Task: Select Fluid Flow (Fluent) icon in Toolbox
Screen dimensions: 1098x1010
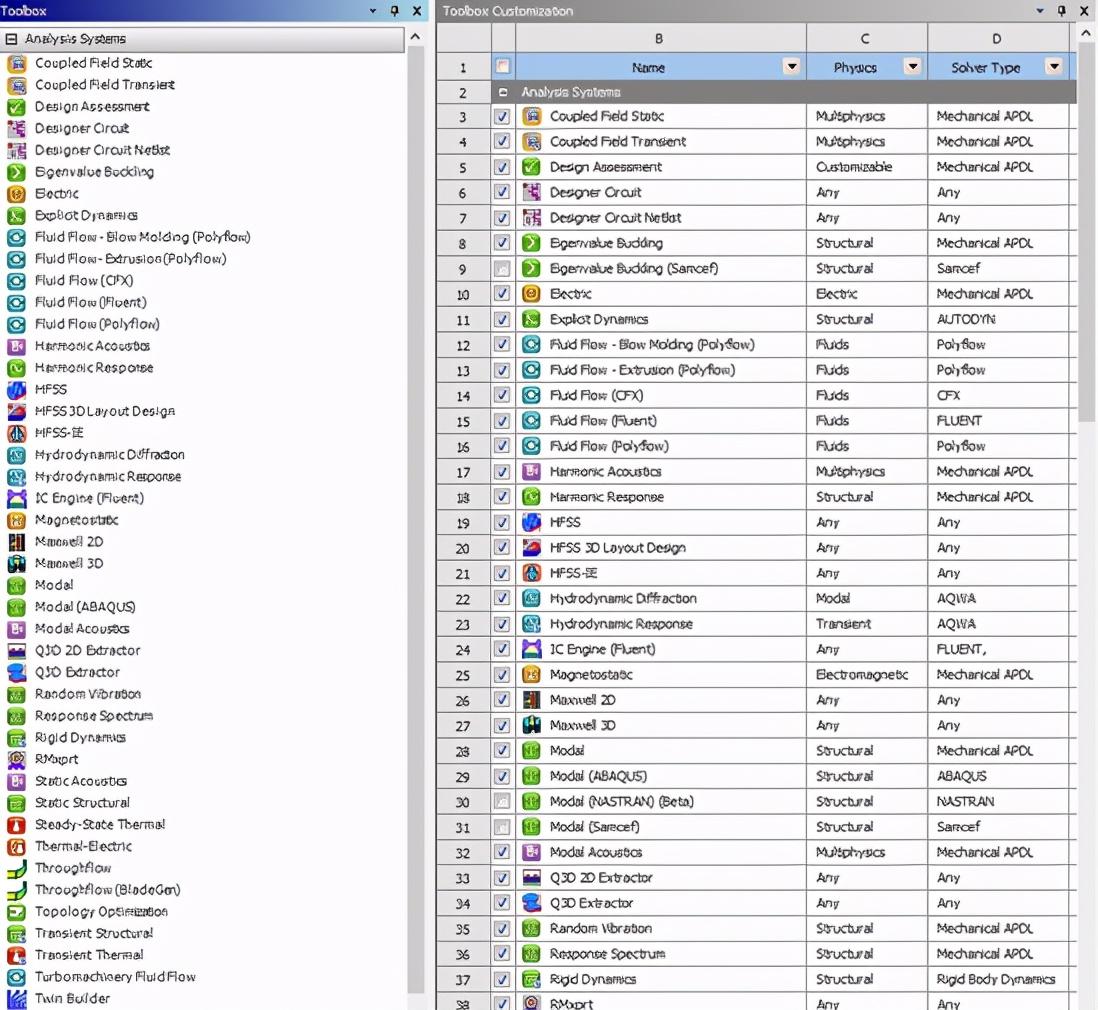Action: [x=16, y=303]
